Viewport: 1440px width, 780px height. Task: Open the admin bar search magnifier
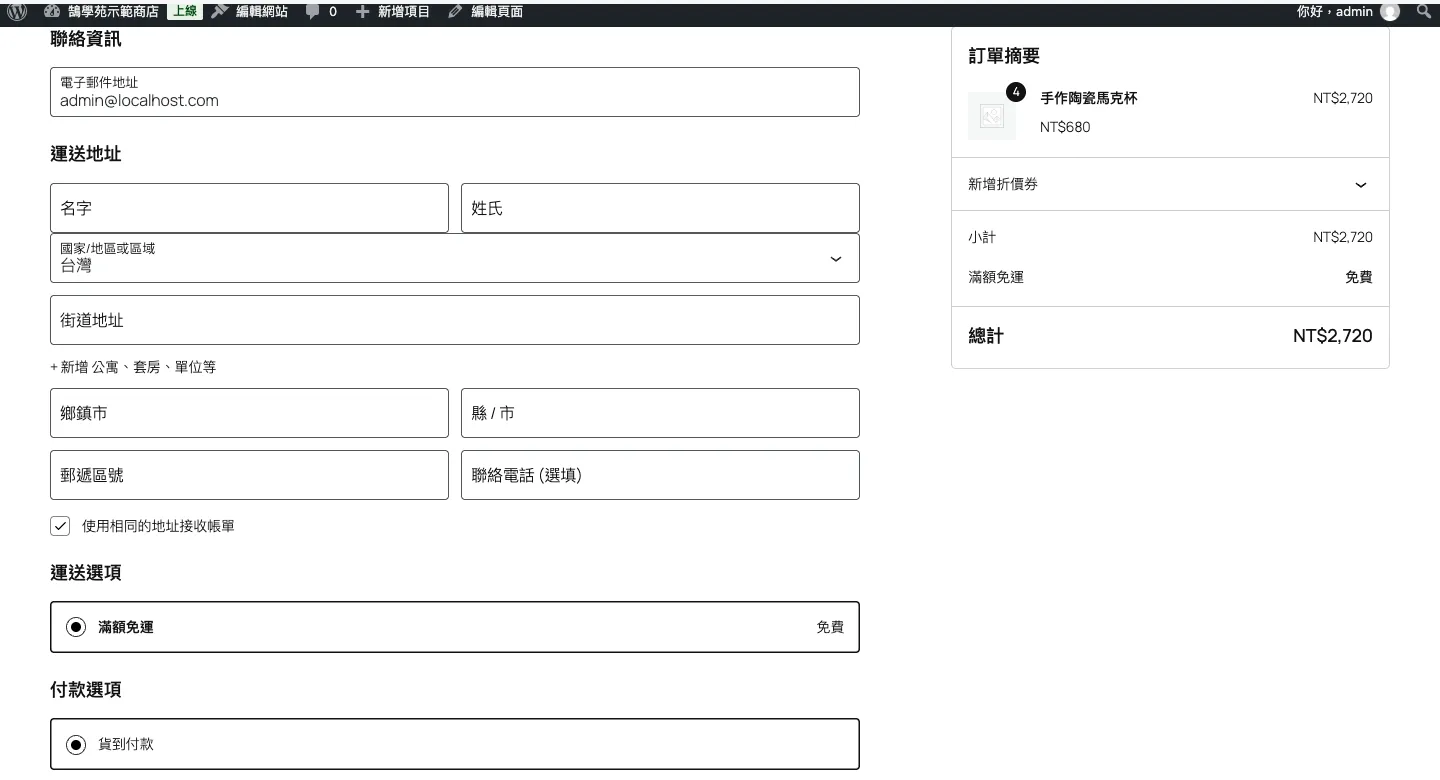(1424, 12)
